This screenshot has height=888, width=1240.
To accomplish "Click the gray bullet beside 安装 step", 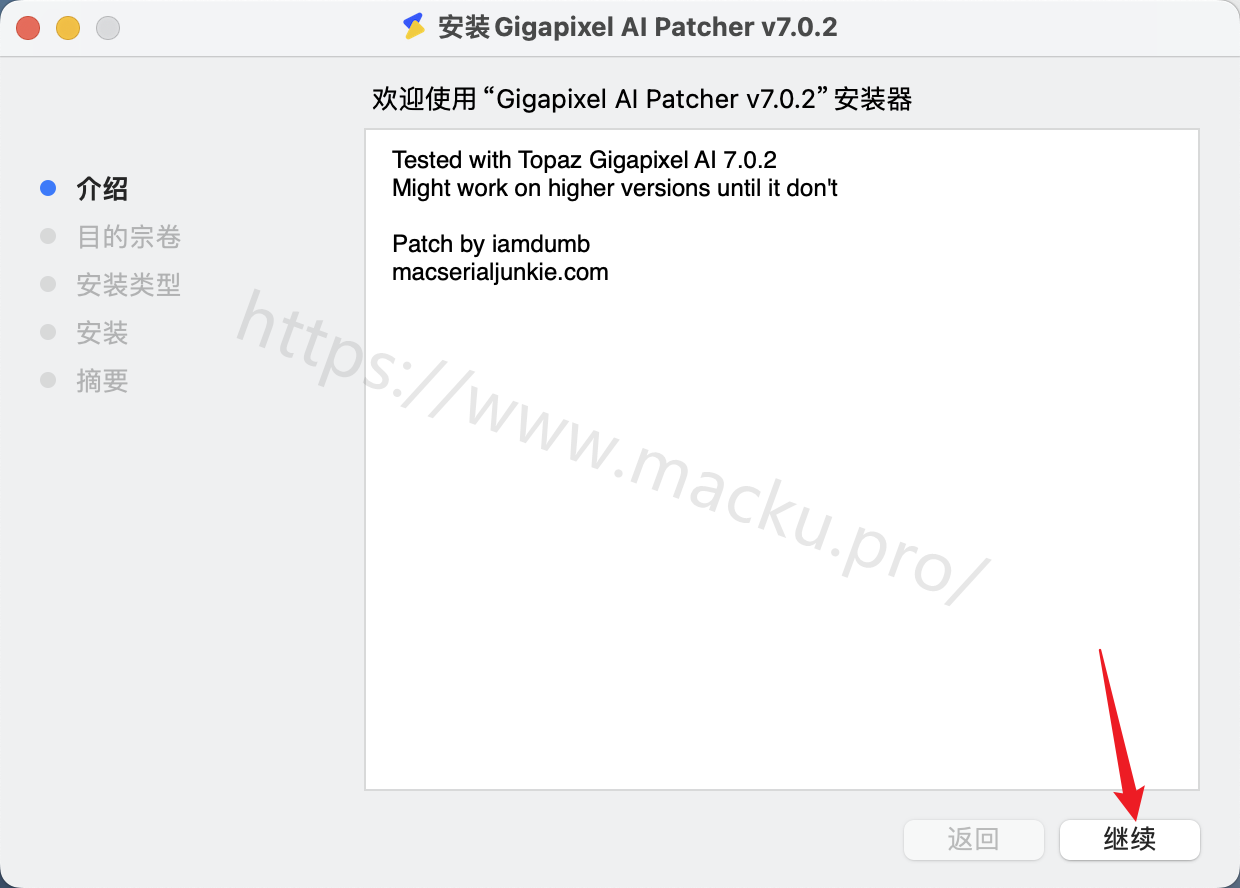I will [48, 332].
